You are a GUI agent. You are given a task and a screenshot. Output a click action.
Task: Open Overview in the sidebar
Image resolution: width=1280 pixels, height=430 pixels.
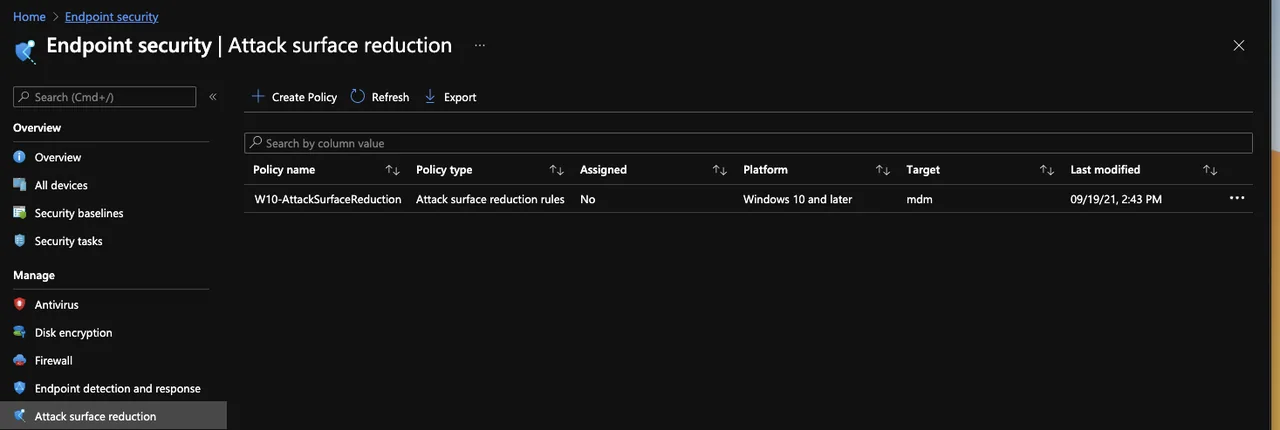tap(58, 157)
